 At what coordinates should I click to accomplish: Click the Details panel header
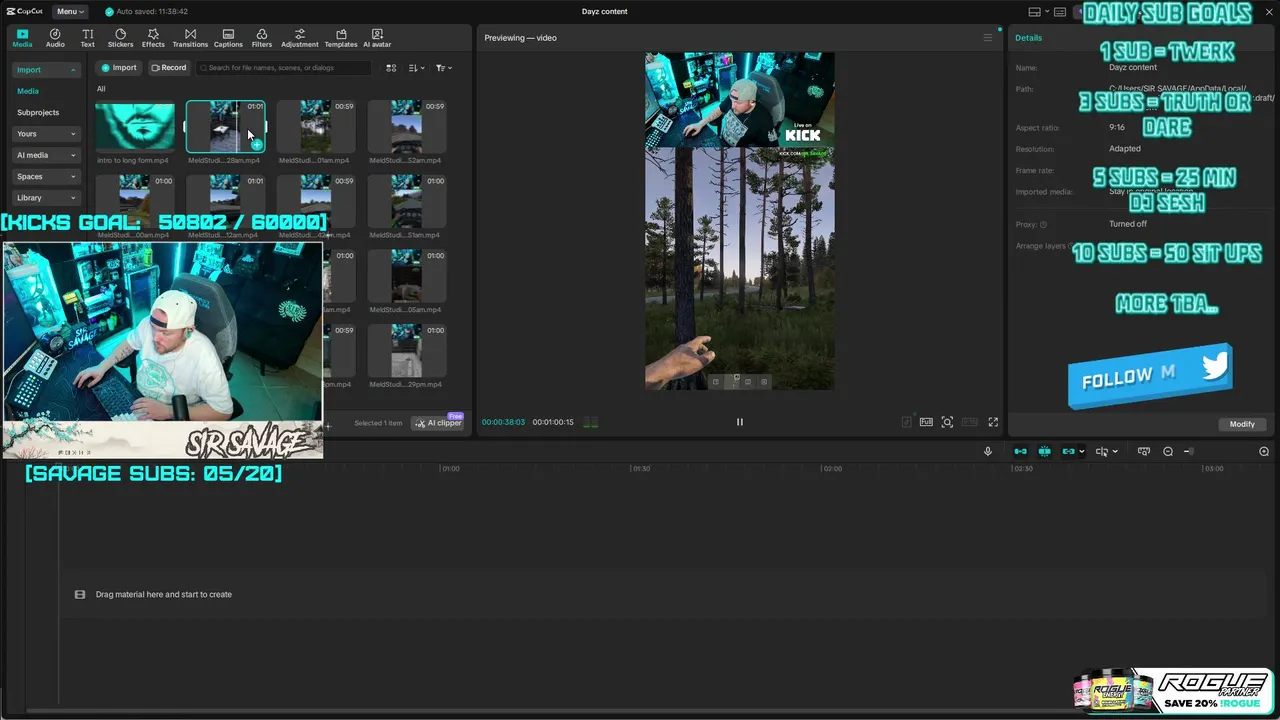1028,38
